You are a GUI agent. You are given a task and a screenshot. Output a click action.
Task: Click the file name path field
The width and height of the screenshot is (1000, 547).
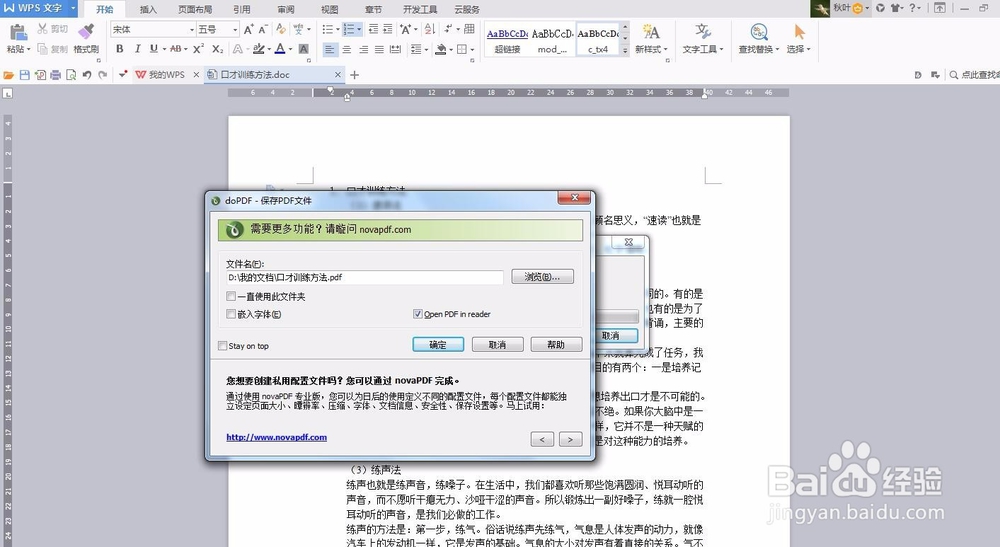365,277
